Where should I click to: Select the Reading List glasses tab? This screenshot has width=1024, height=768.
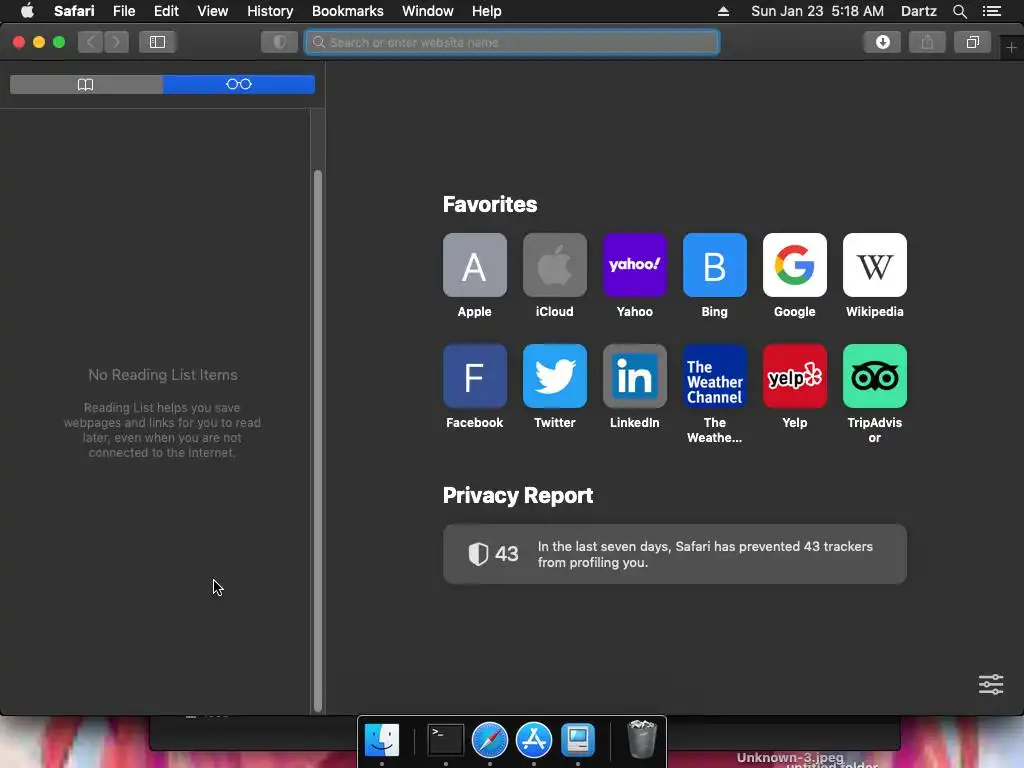(x=239, y=84)
